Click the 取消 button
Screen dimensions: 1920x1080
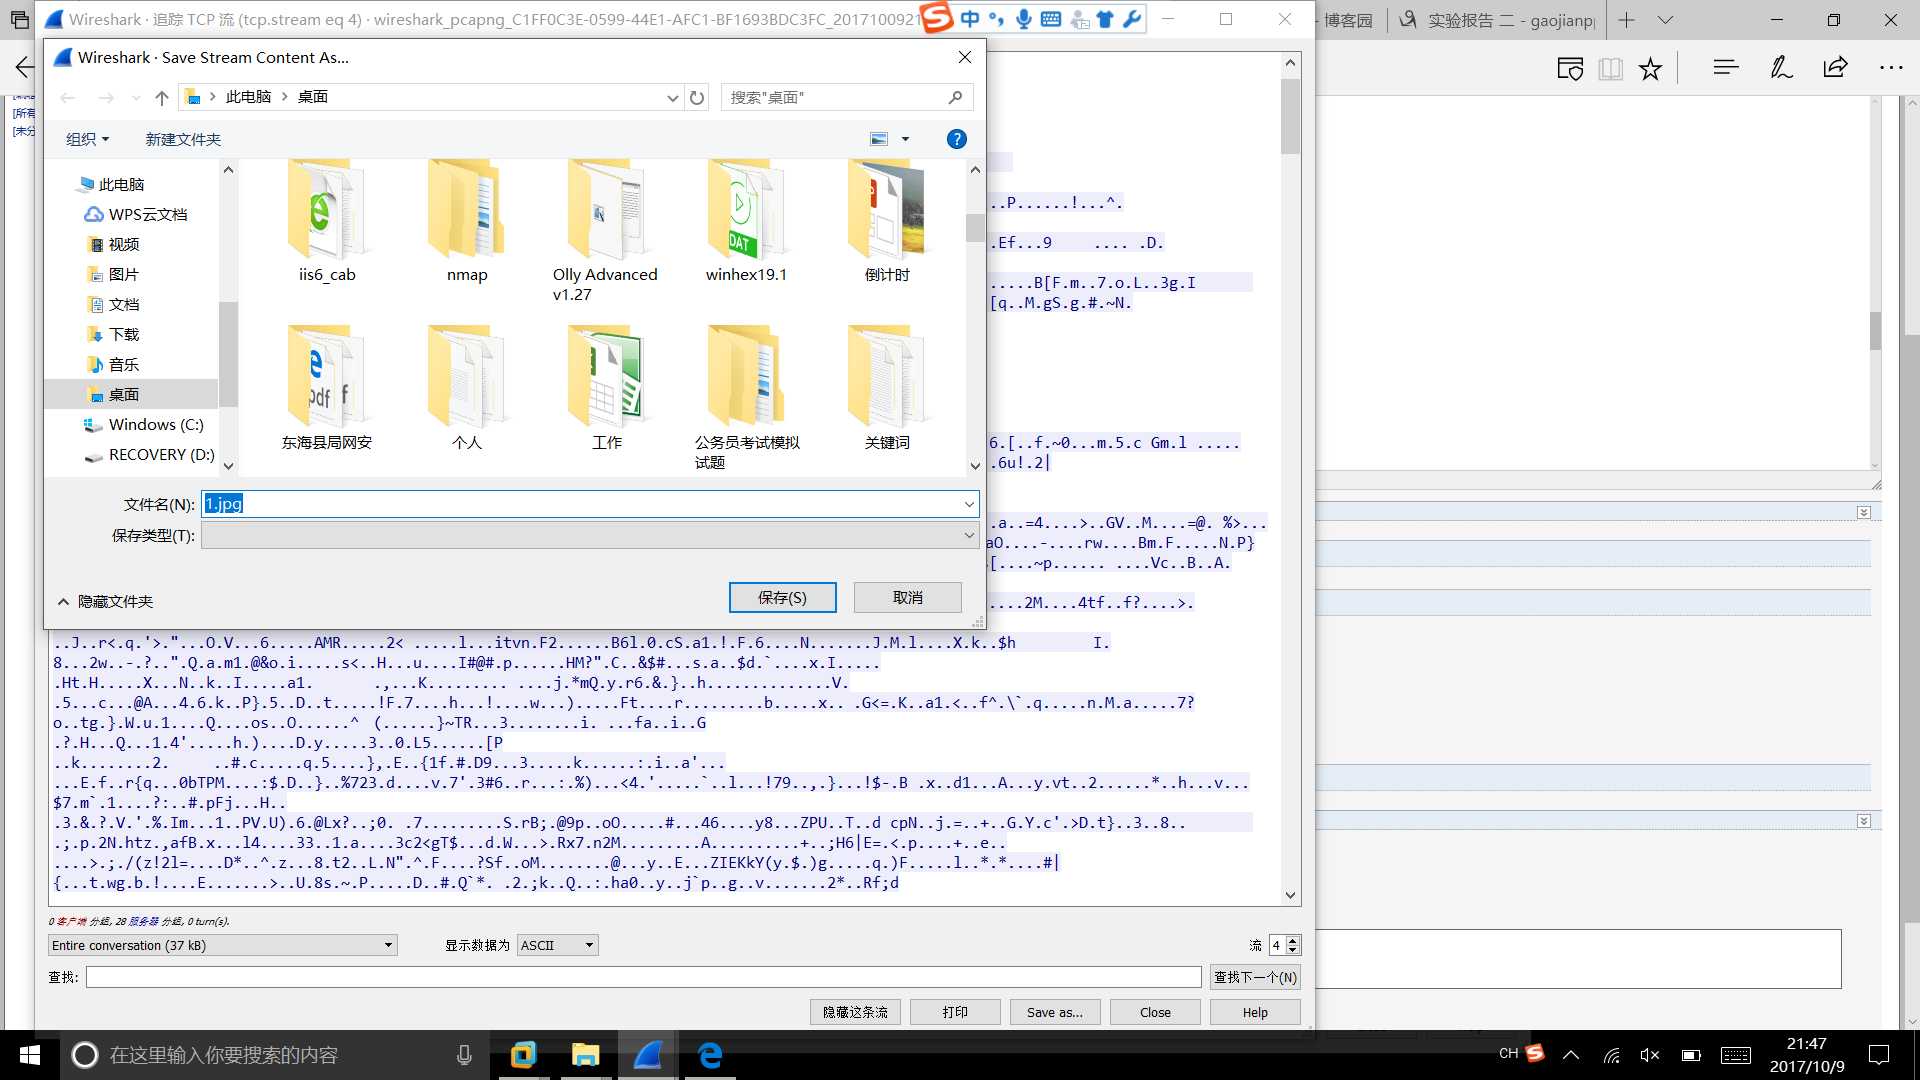(x=907, y=597)
